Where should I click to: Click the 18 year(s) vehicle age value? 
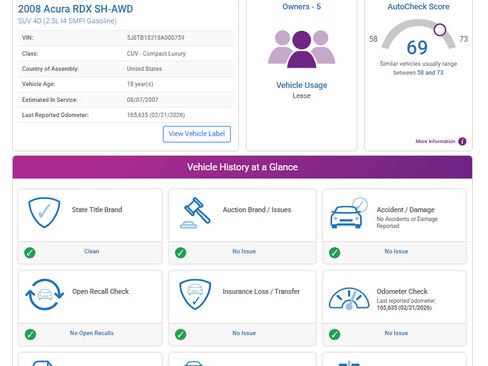[140, 84]
